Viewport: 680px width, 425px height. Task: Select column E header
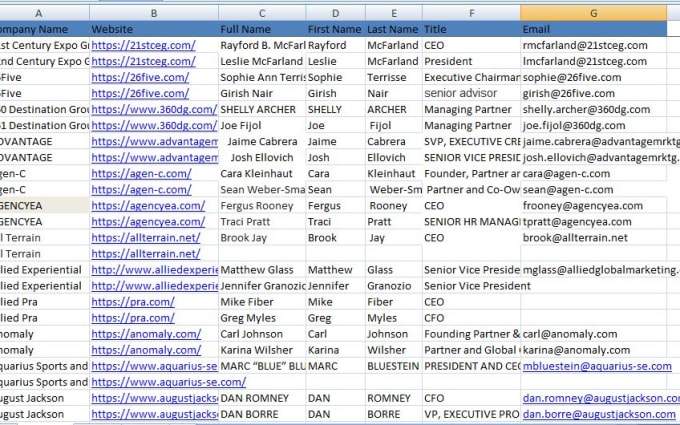pos(393,13)
